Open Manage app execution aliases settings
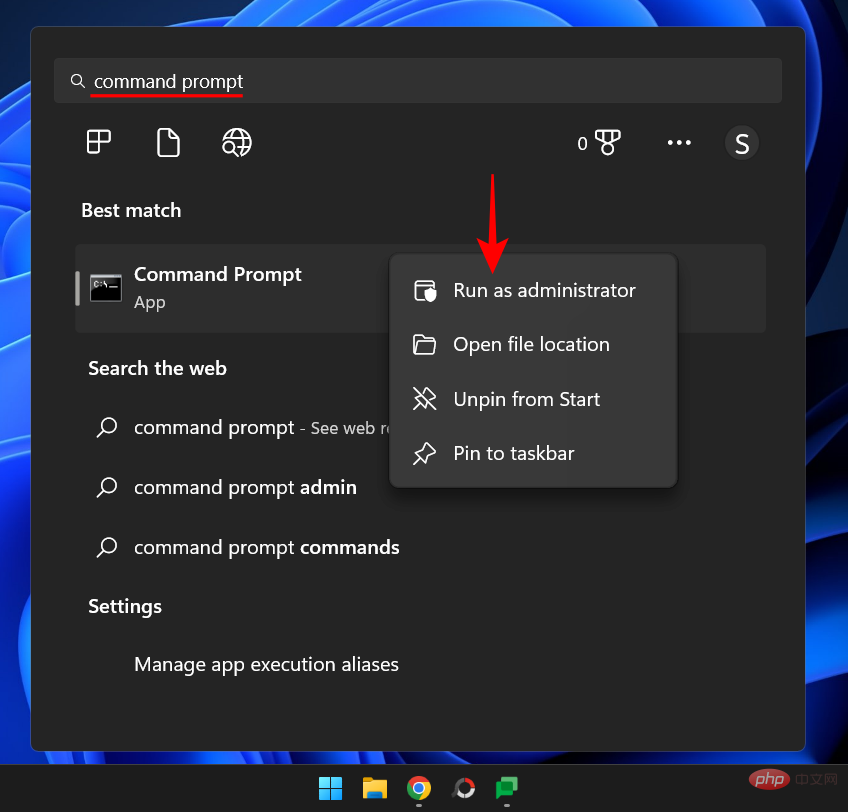Image resolution: width=848 pixels, height=812 pixels. (265, 664)
